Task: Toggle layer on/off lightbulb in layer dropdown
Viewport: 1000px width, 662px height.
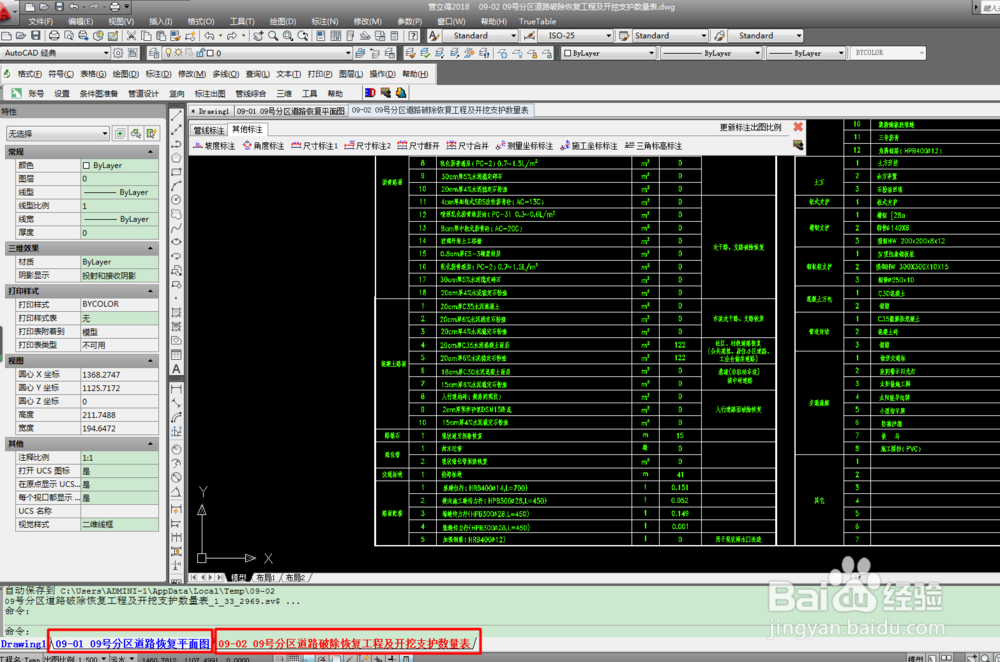Action: click(x=169, y=53)
